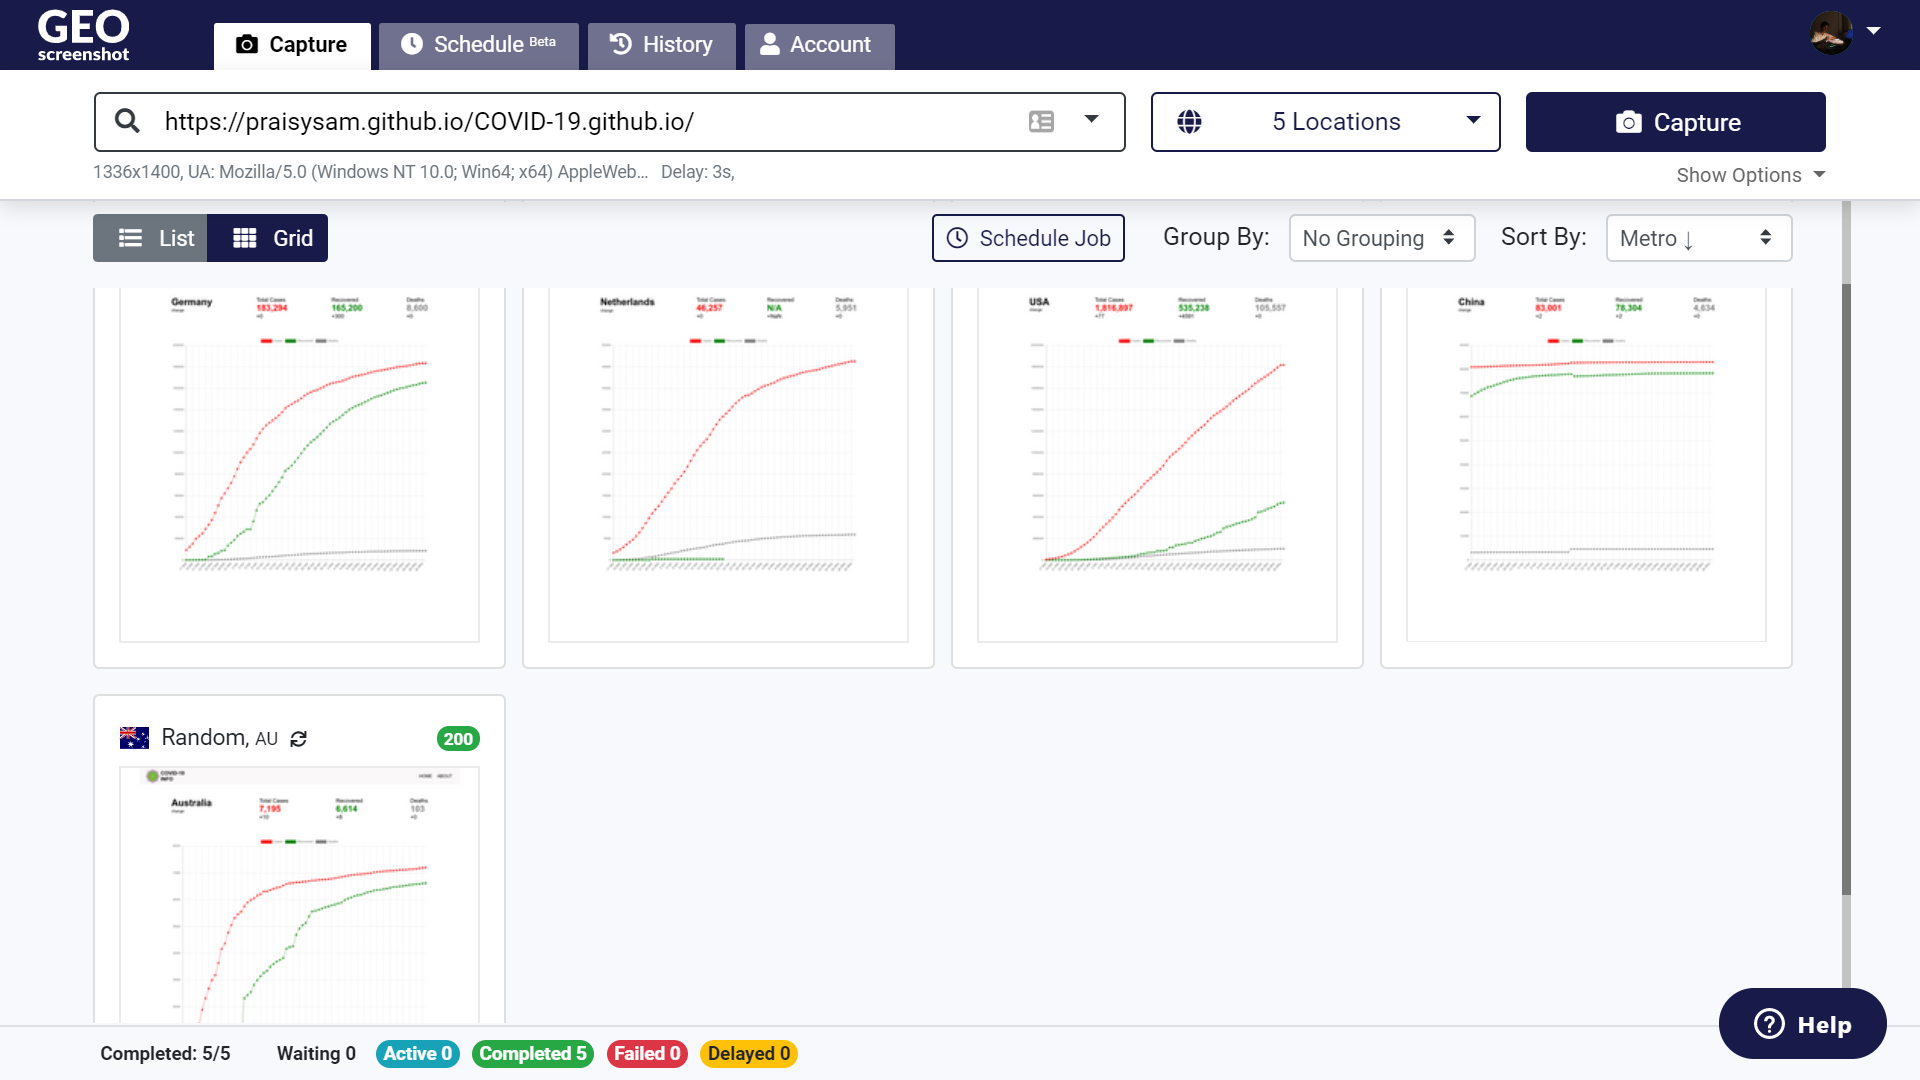Click the Australian flag icon
The height and width of the screenshot is (1080, 1920).
point(134,738)
